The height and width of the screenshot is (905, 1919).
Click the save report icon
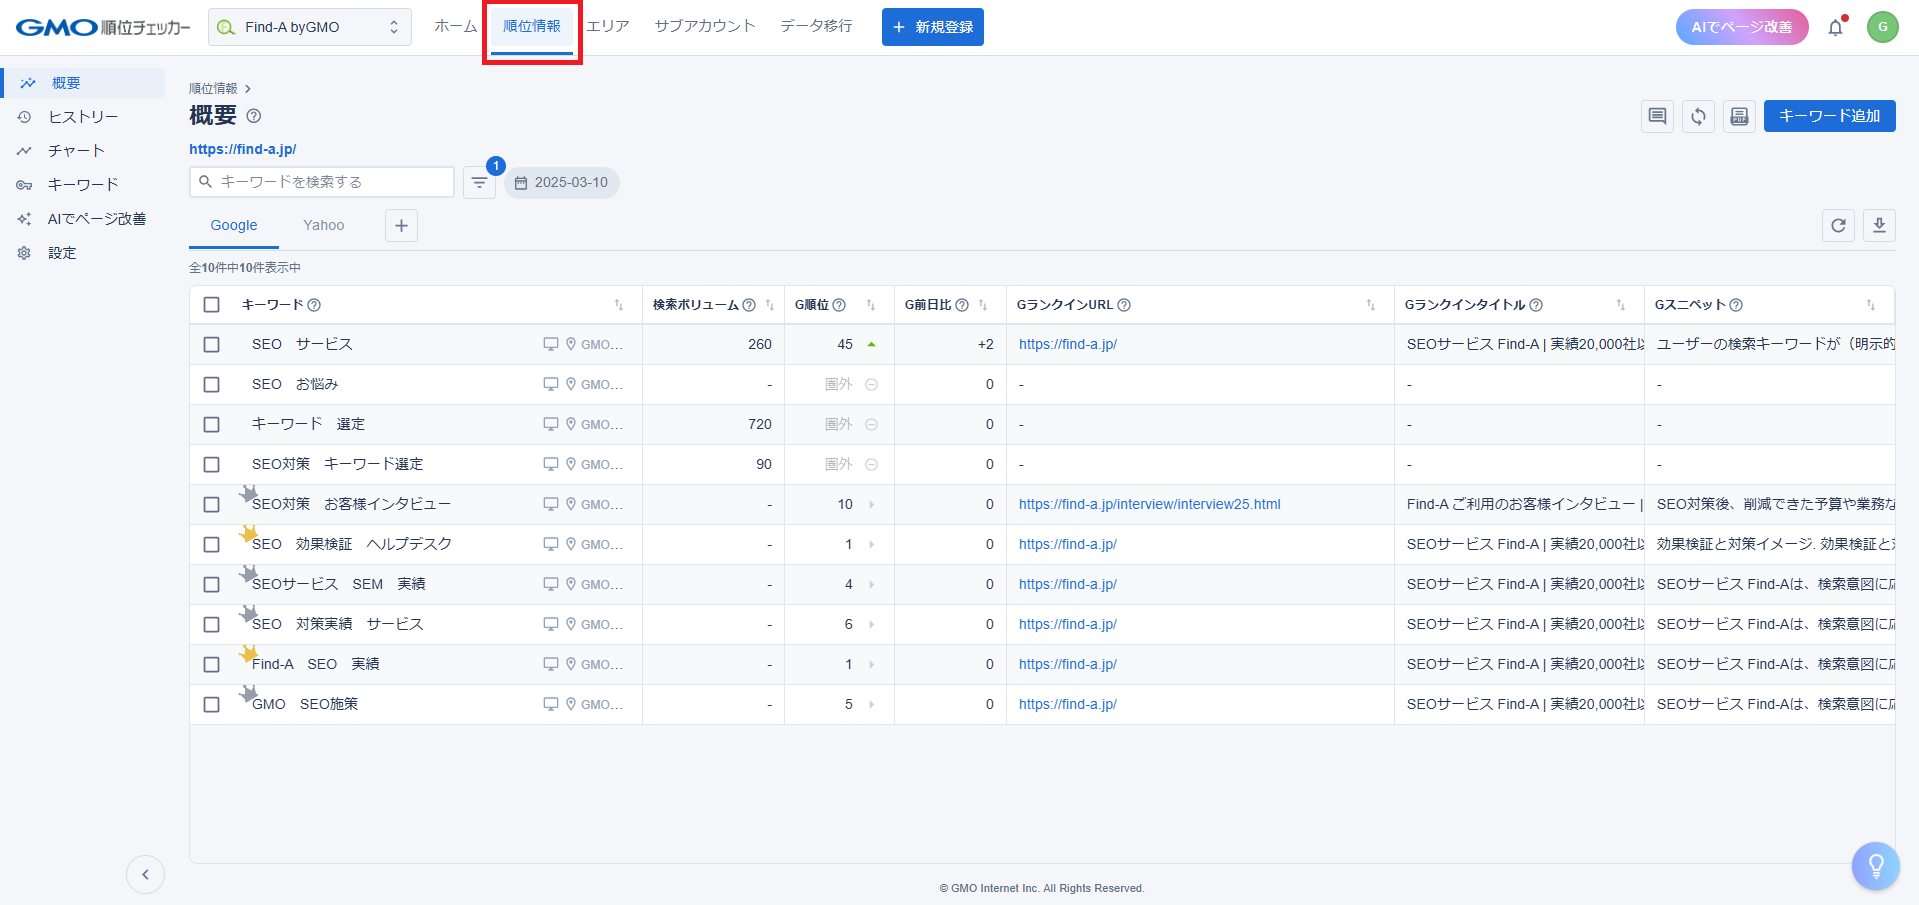(x=1739, y=116)
